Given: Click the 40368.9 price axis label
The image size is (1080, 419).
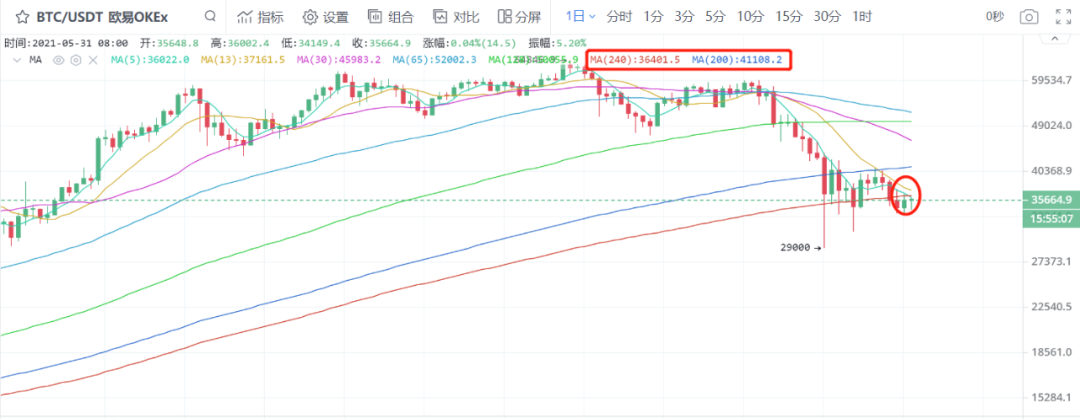Looking at the screenshot, I should coord(1051,171).
